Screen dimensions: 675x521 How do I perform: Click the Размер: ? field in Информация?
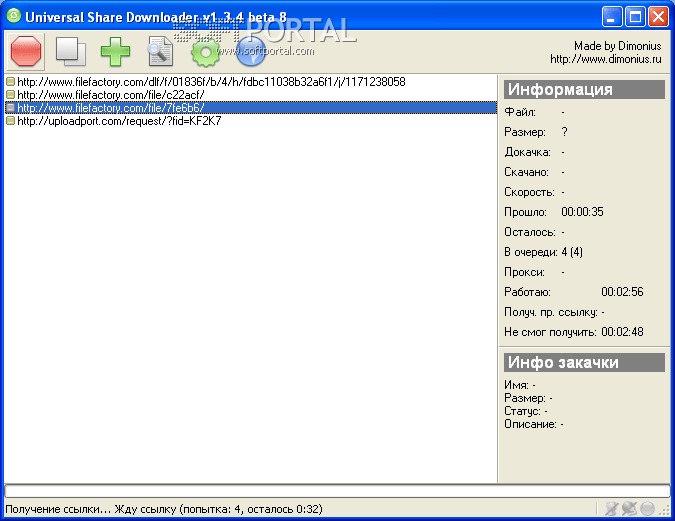tap(536, 132)
